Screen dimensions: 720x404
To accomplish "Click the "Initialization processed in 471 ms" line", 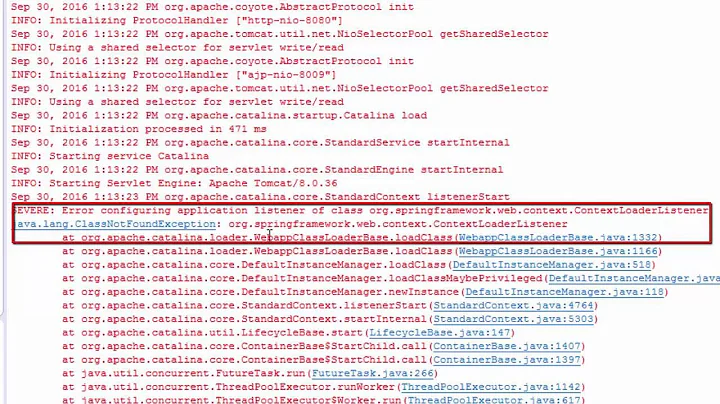I will tap(139, 129).
